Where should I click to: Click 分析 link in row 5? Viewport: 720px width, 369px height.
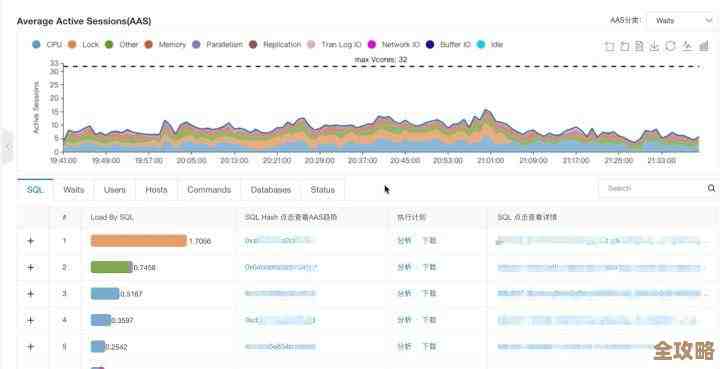(405, 347)
